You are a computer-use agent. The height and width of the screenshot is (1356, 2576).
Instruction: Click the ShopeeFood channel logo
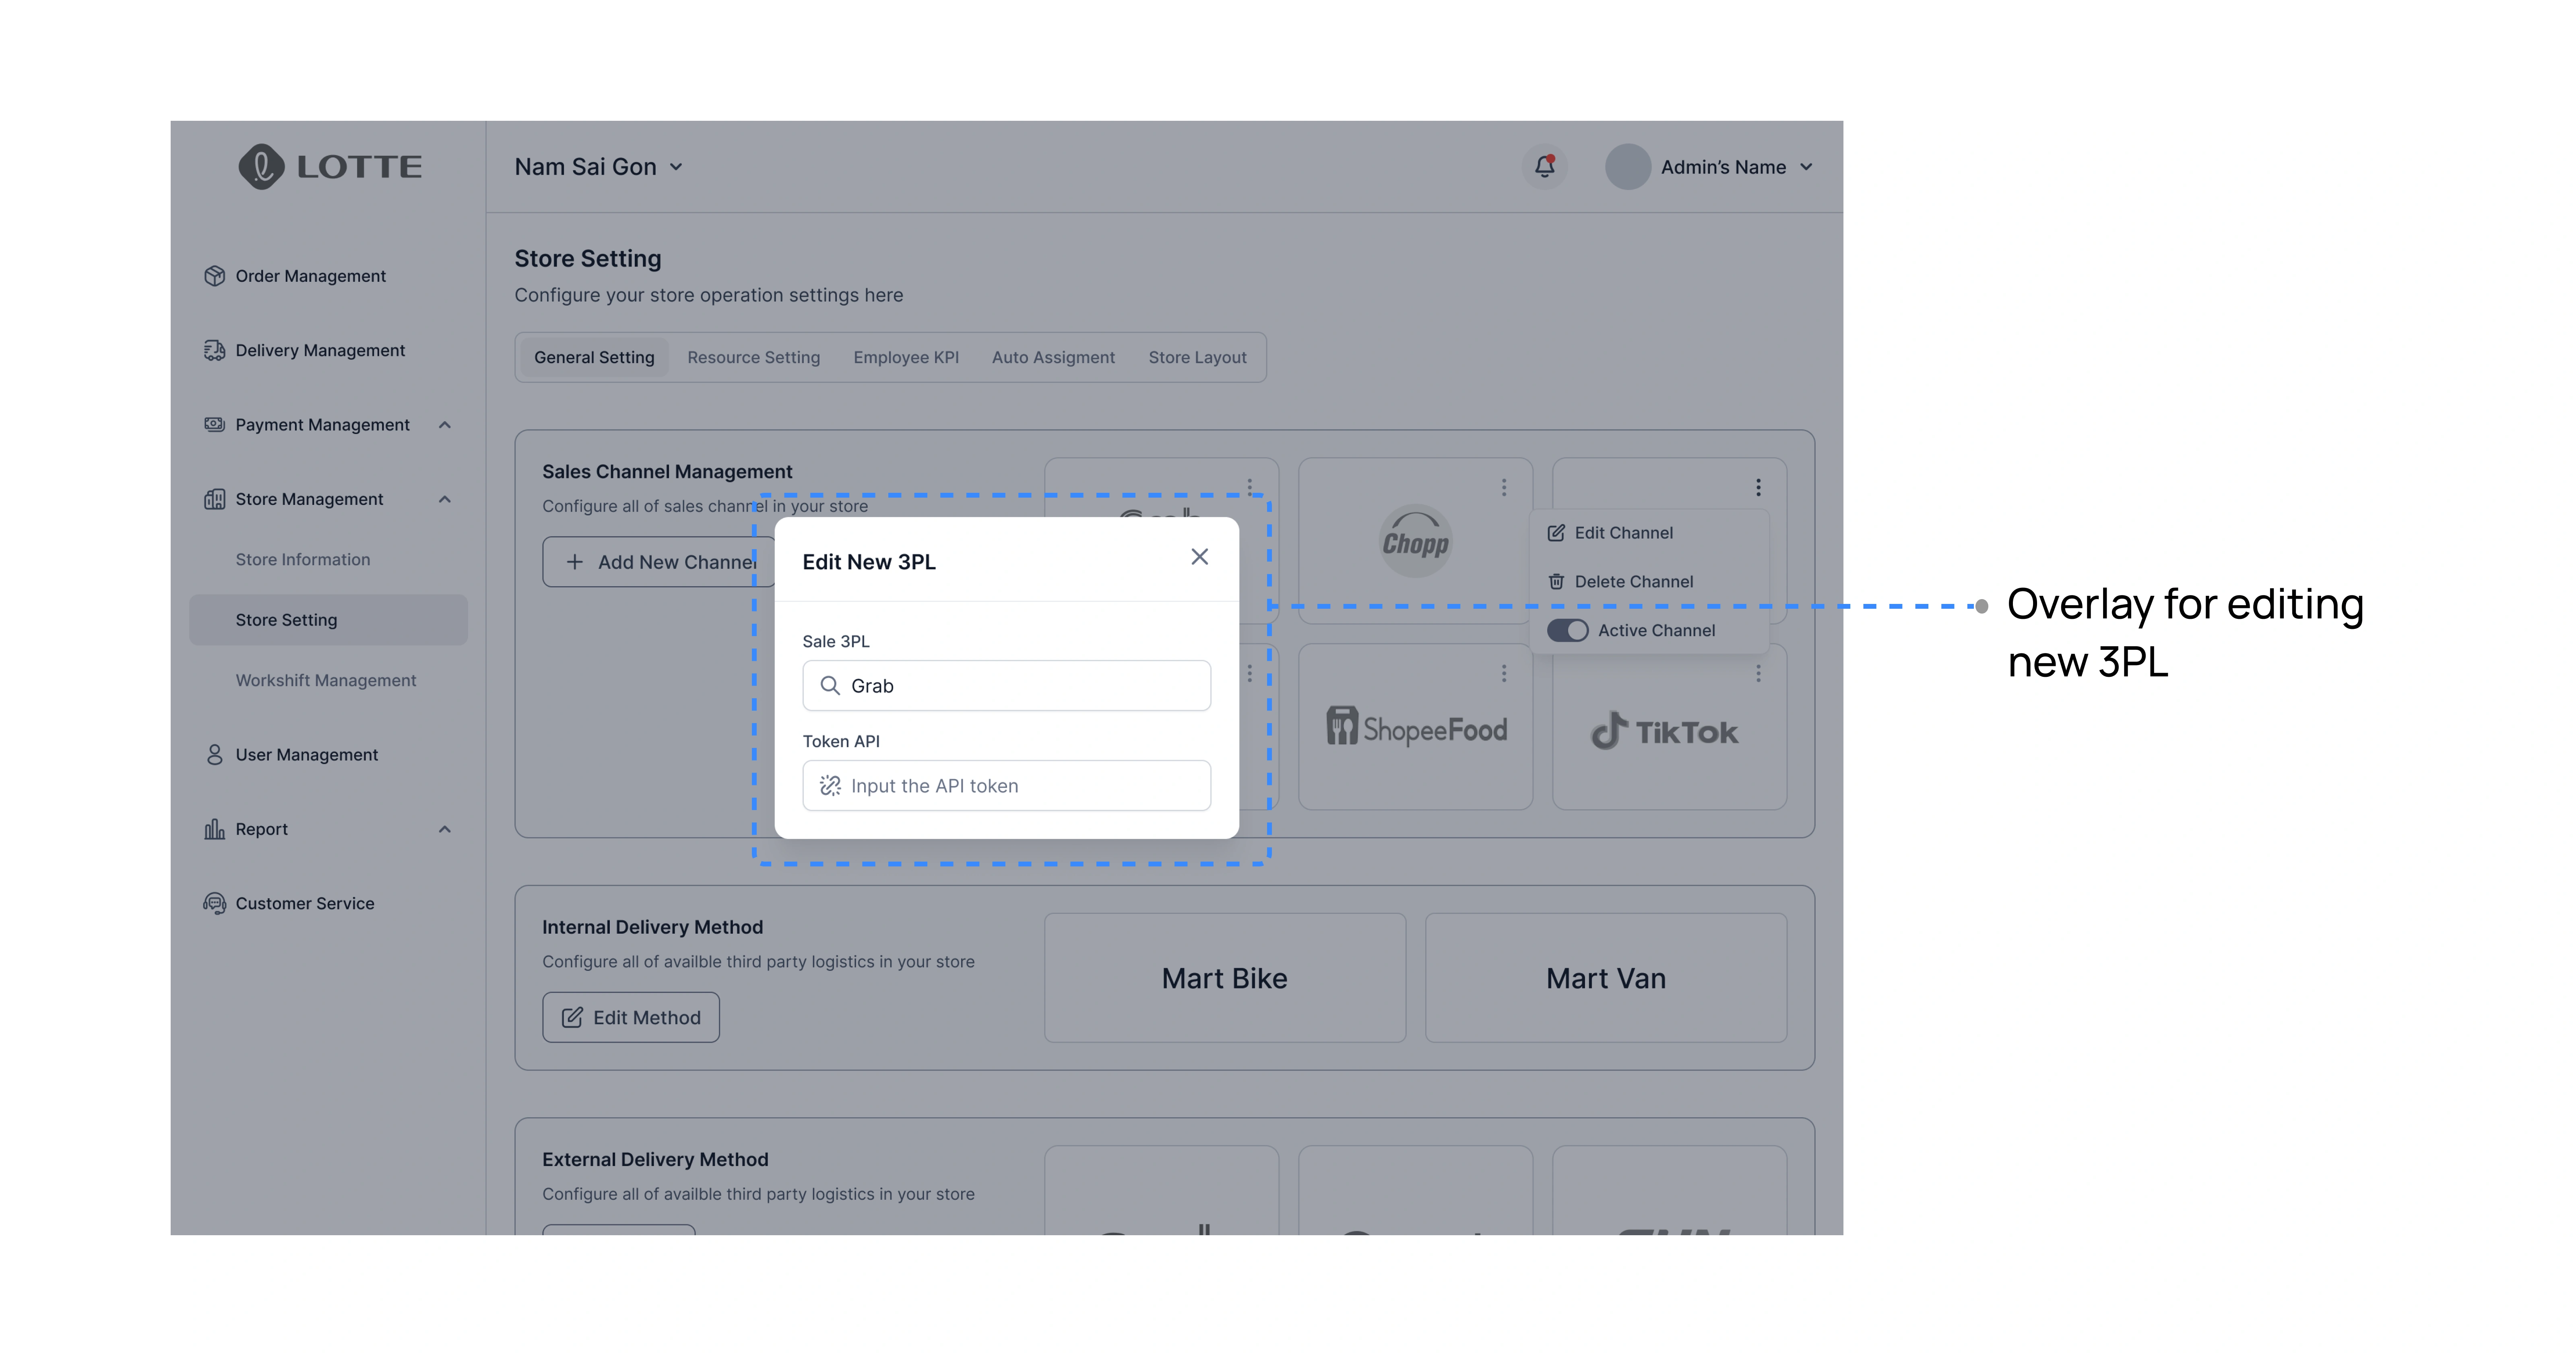[x=1416, y=727]
